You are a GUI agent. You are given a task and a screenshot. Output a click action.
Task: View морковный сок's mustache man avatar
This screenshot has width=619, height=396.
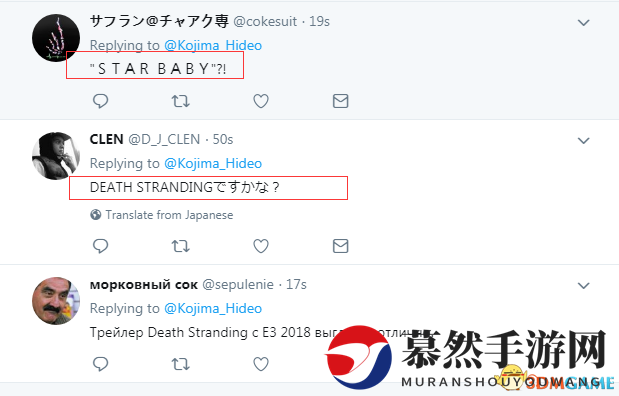tap(56, 301)
